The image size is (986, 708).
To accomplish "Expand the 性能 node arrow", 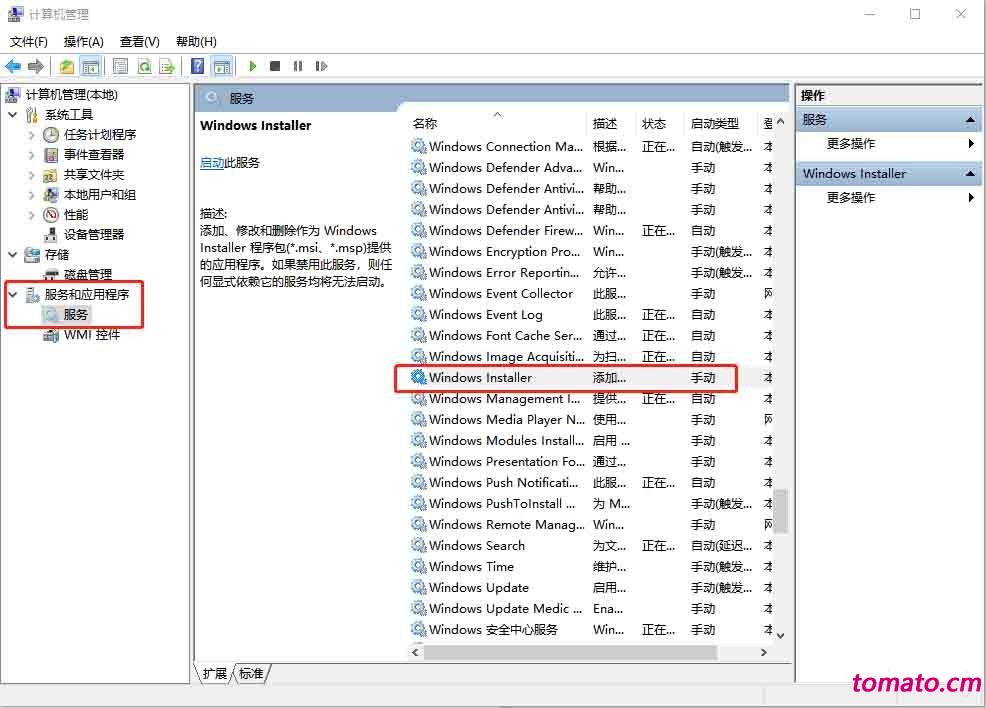I will [31, 215].
